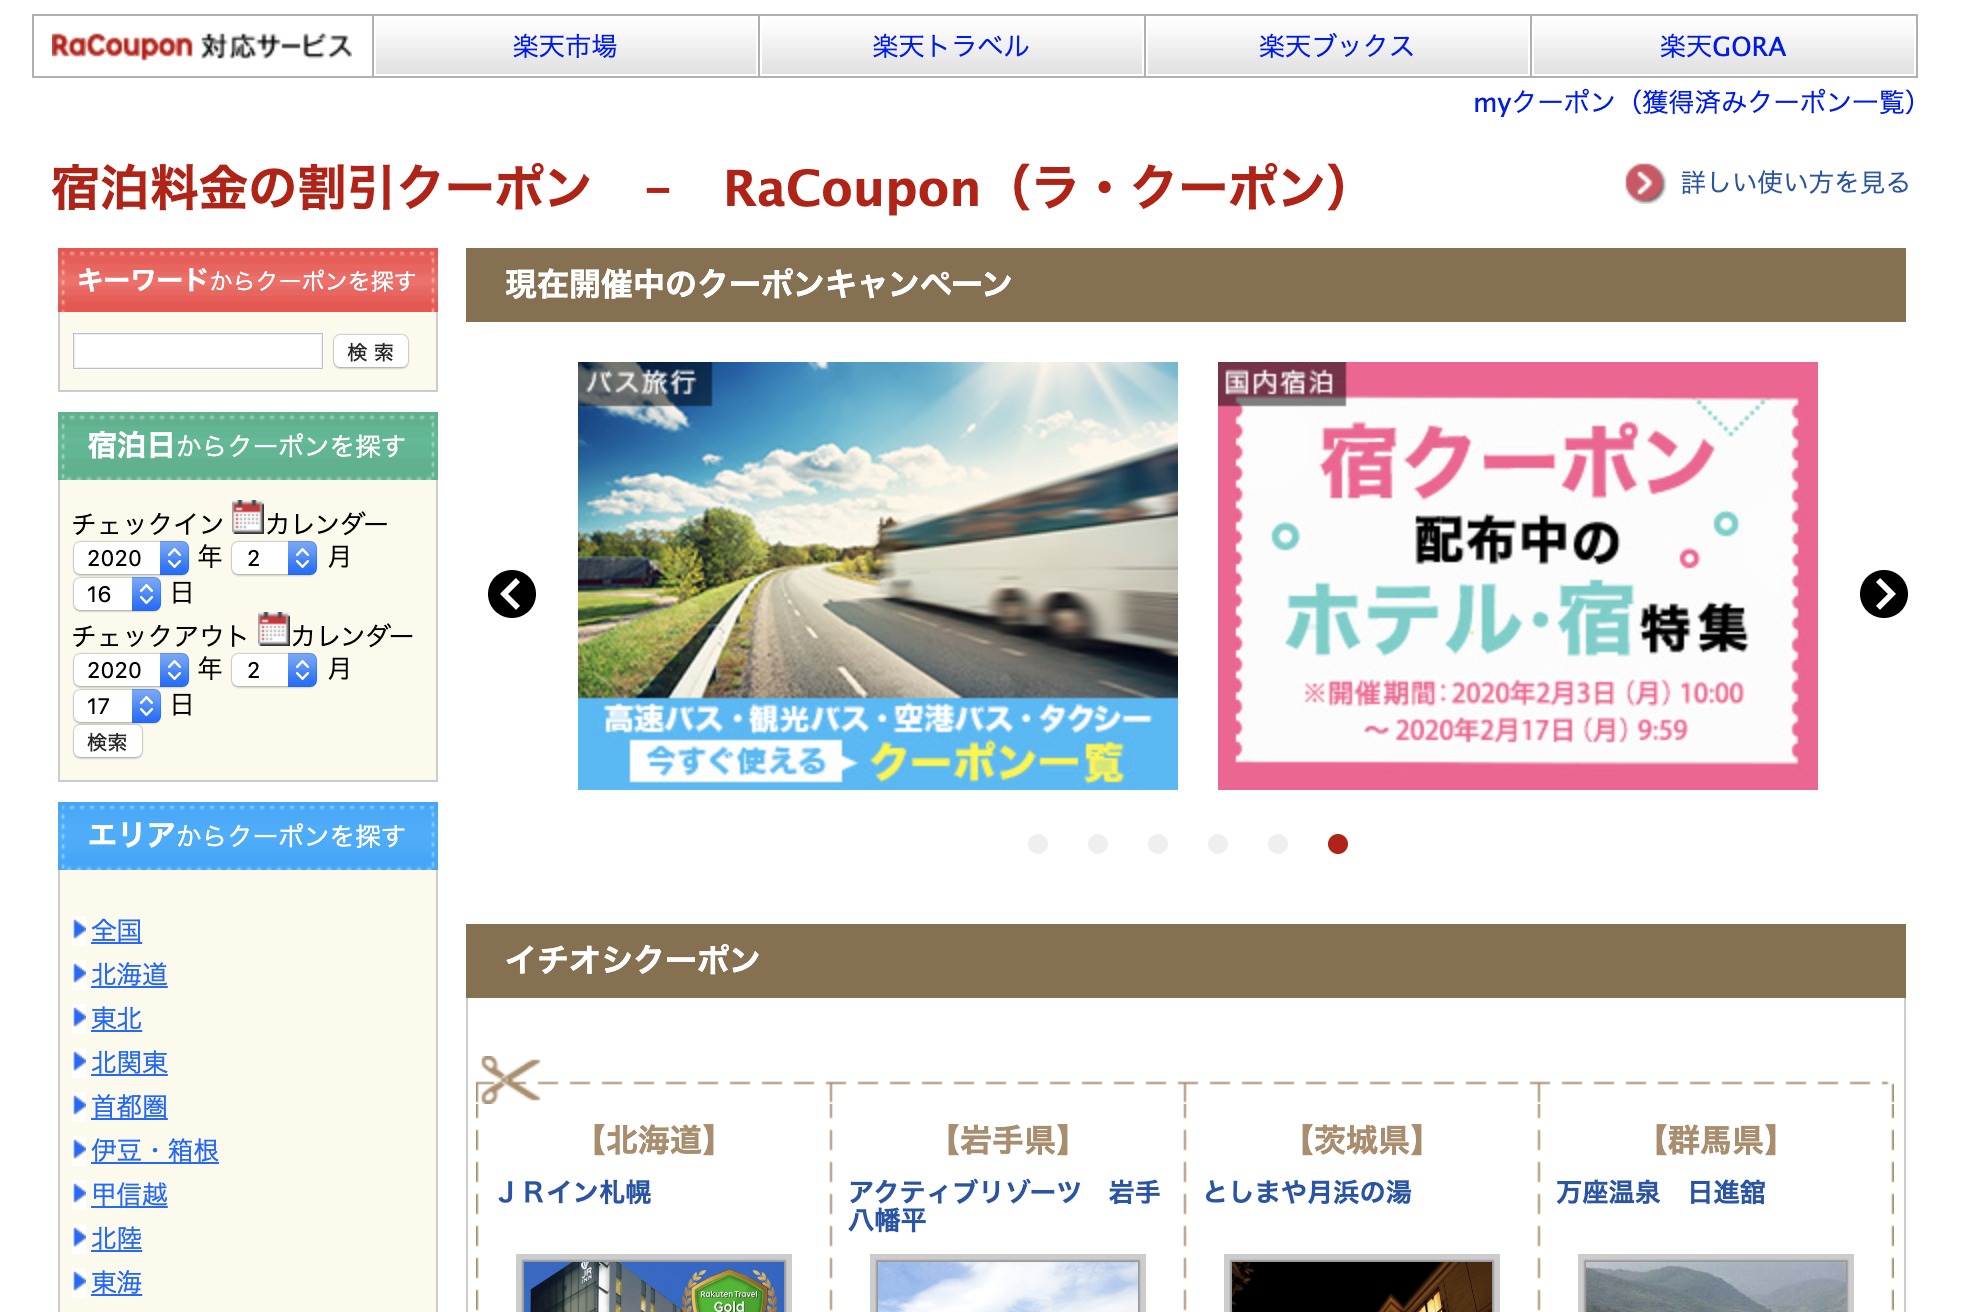Open the バス旅行 coupon banner

click(878, 576)
